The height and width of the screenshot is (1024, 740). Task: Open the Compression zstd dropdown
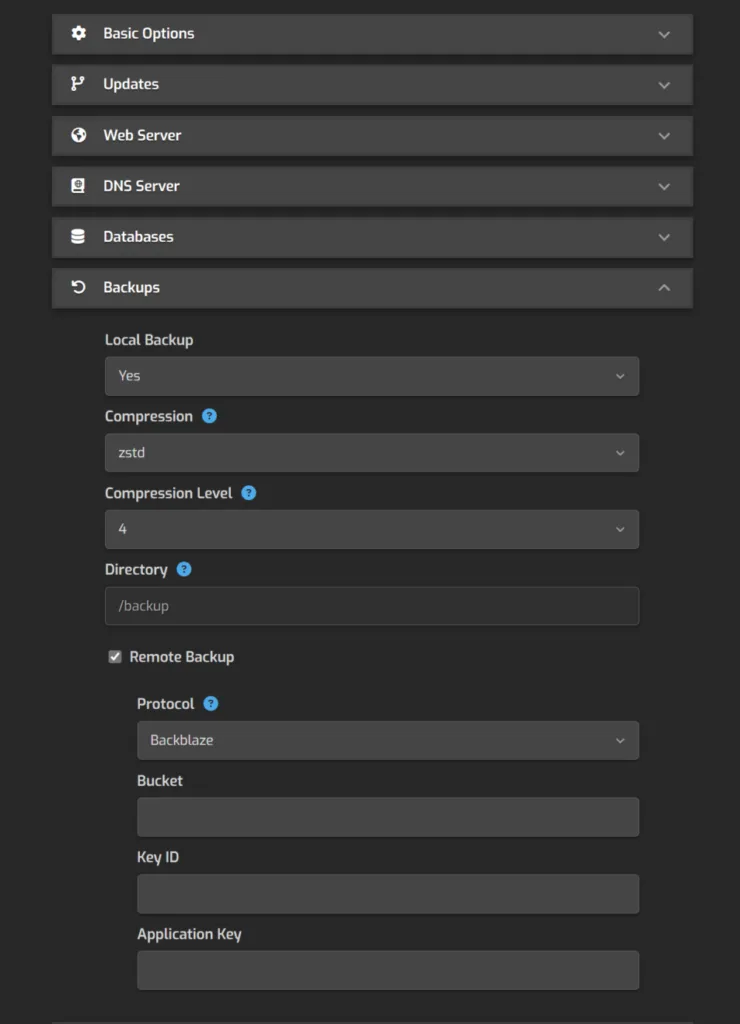372,453
